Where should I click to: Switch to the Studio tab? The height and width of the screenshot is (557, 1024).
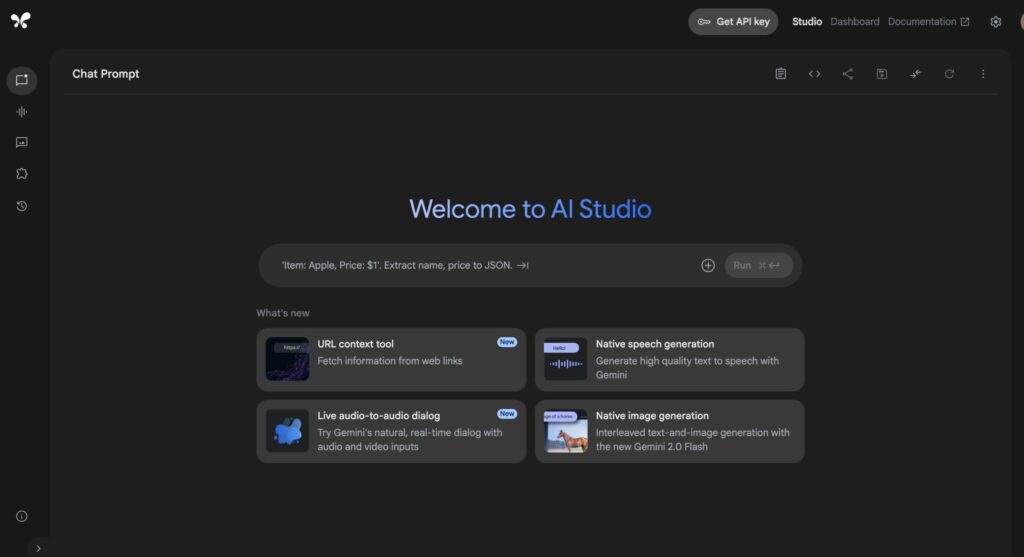pos(807,22)
